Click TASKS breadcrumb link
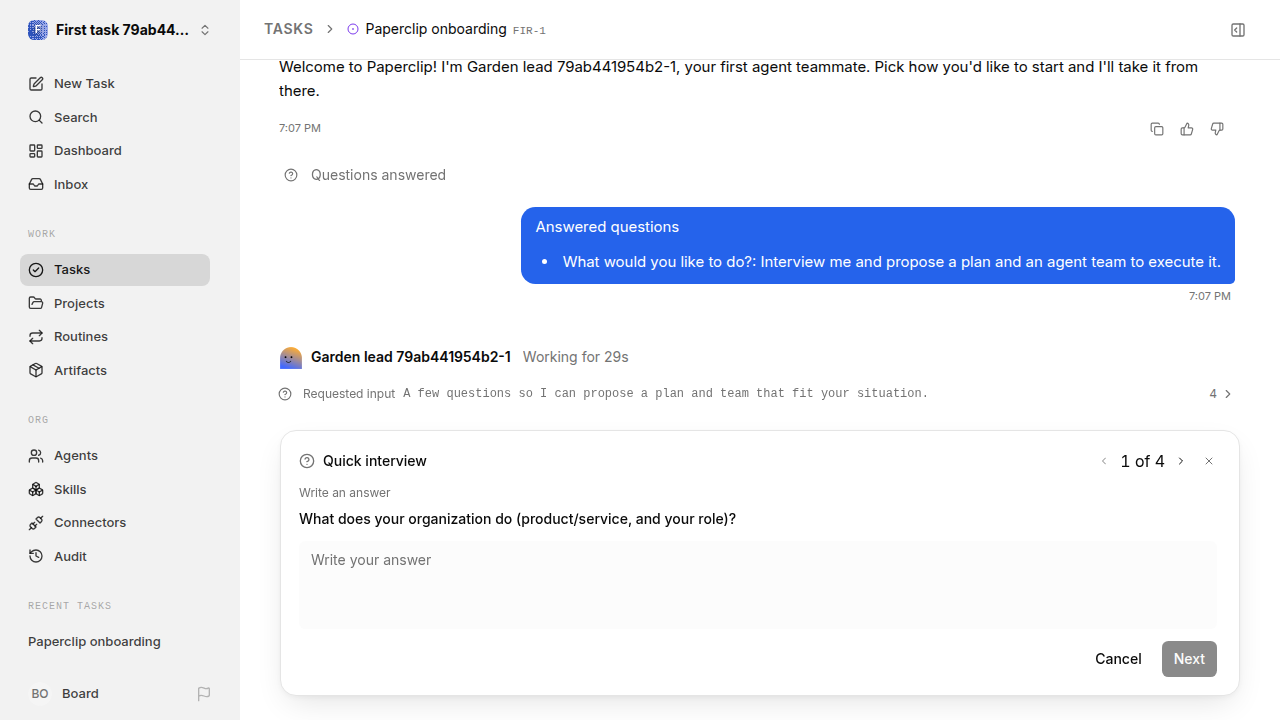This screenshot has width=1280, height=720. click(288, 29)
